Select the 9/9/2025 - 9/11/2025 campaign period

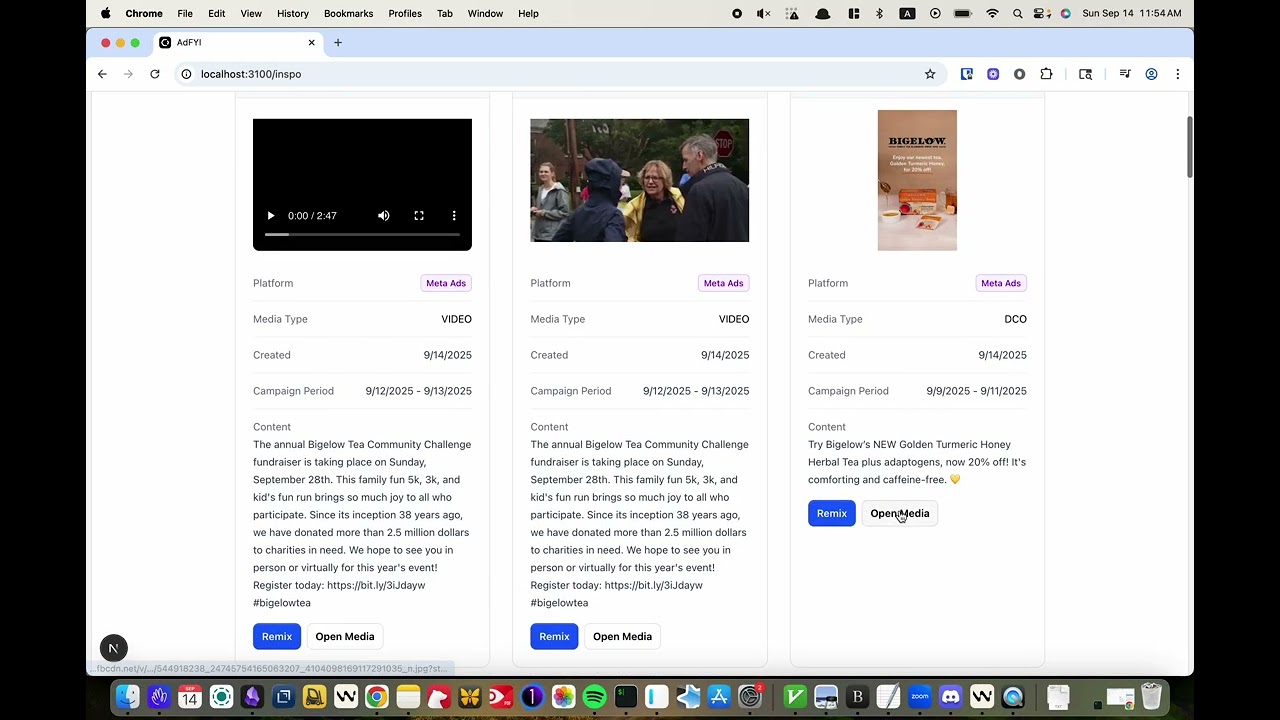[977, 391]
